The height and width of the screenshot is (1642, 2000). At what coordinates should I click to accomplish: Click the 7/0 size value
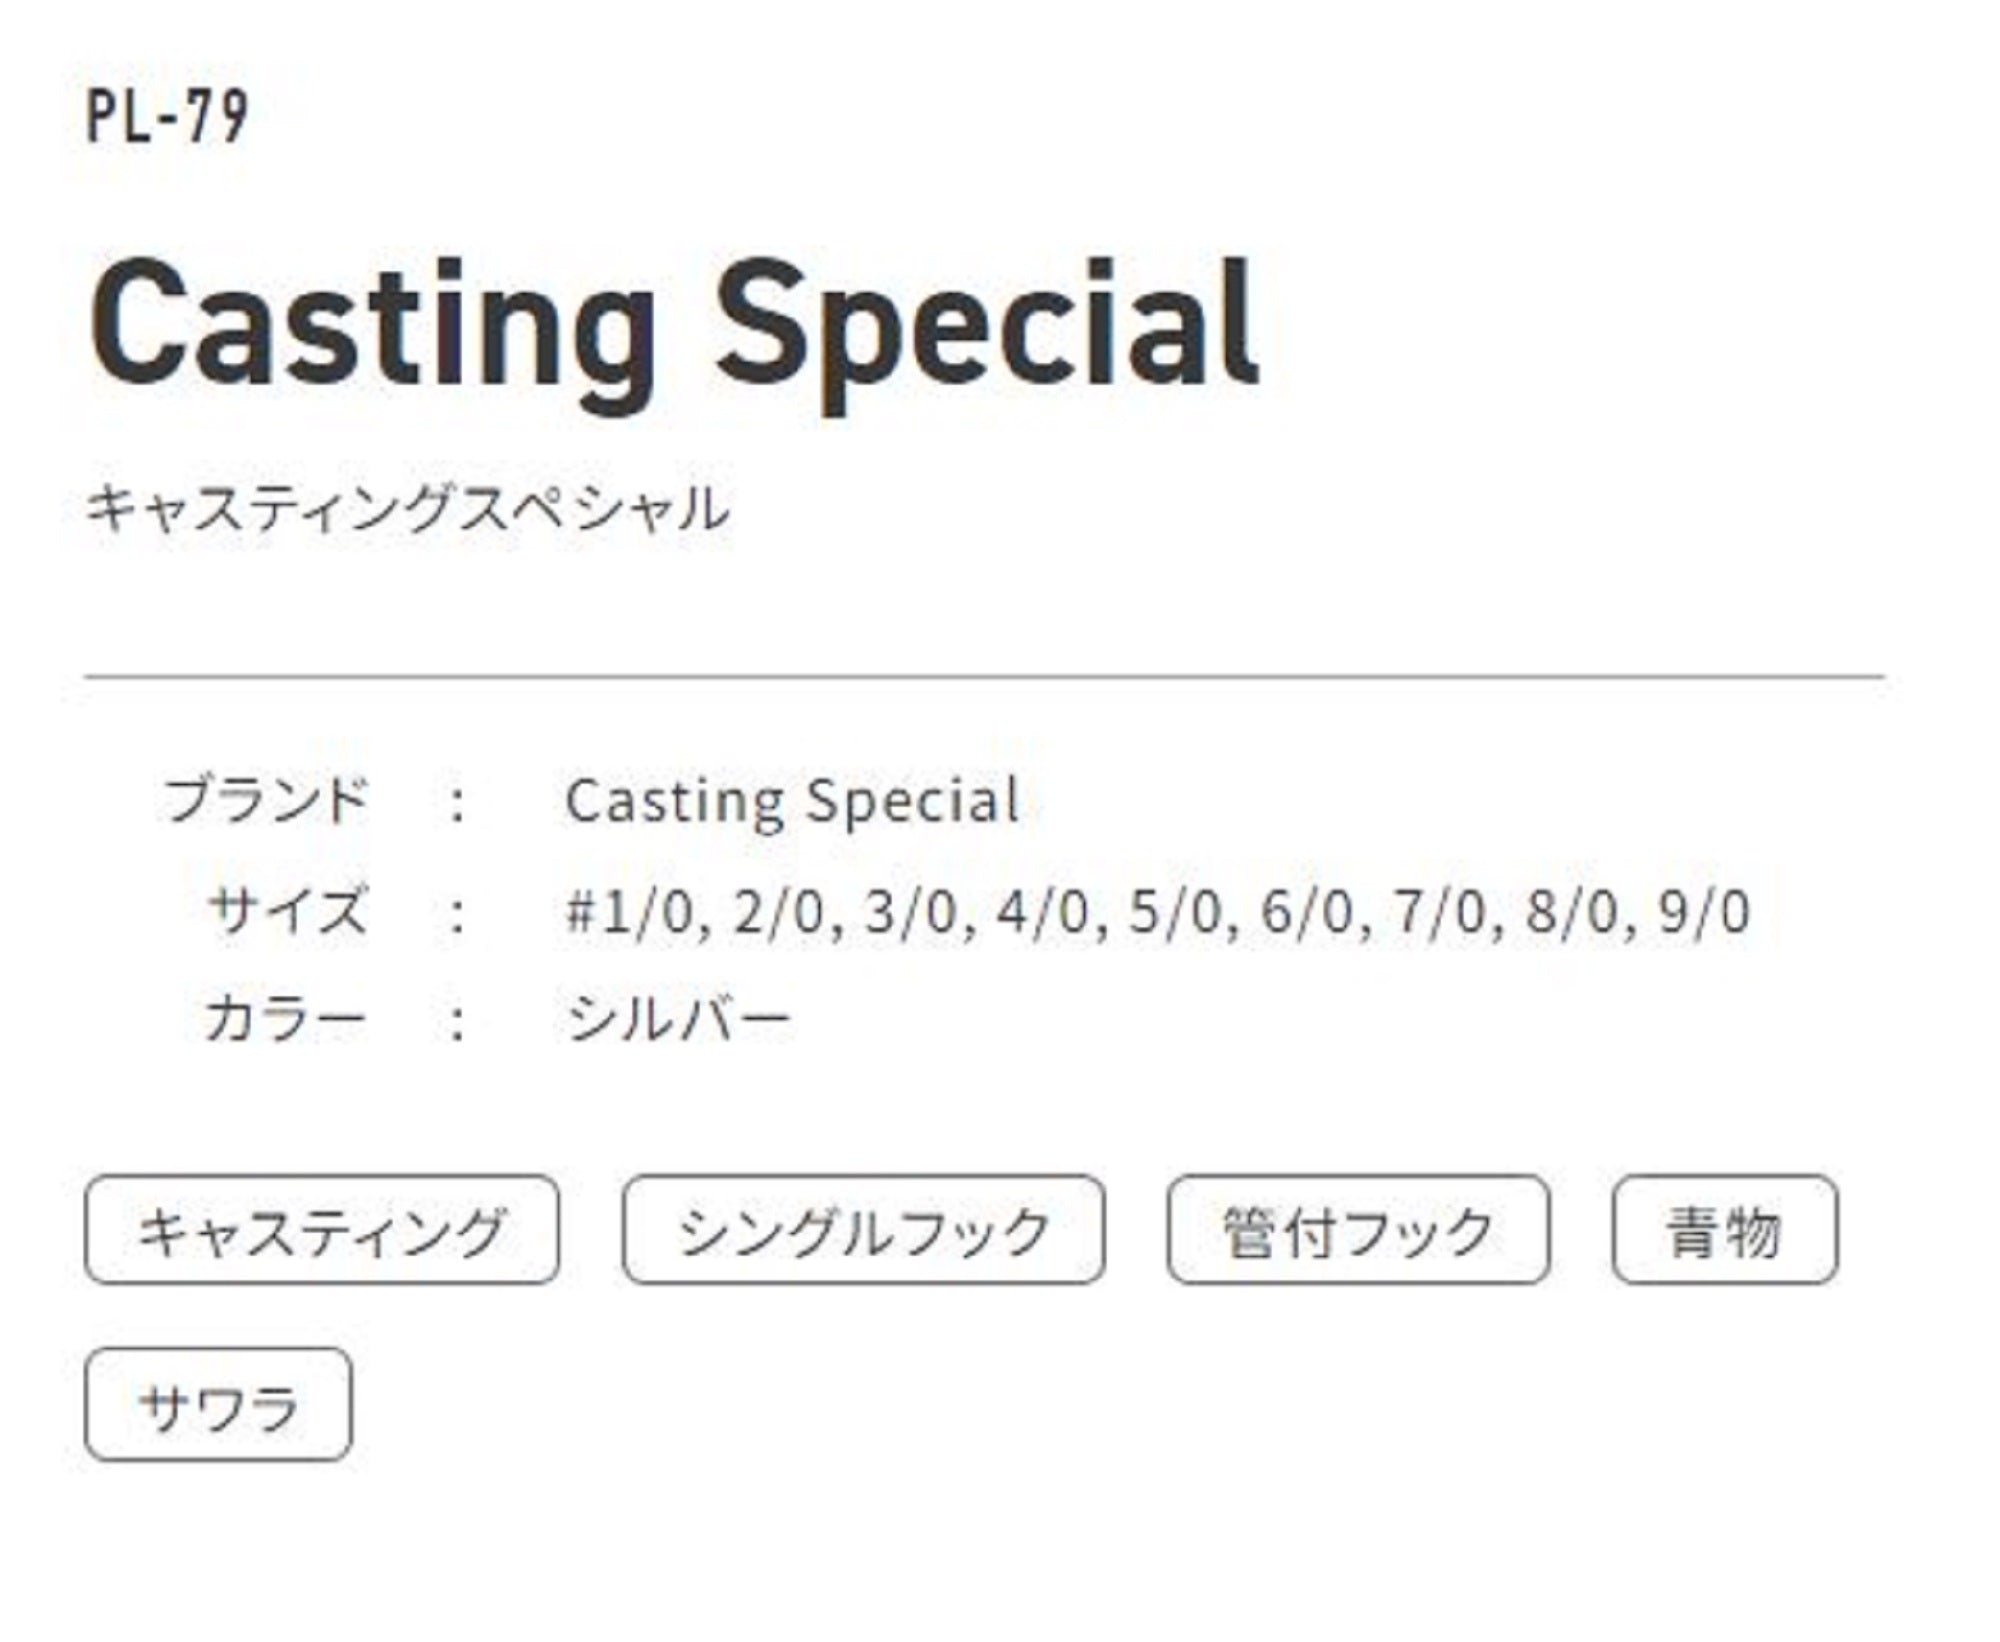point(1438,912)
